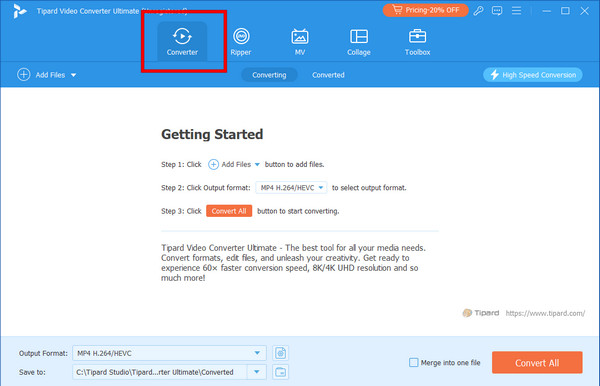Viewport: 600px width, 386px height.
Task: Select the Converting tab
Action: point(269,75)
